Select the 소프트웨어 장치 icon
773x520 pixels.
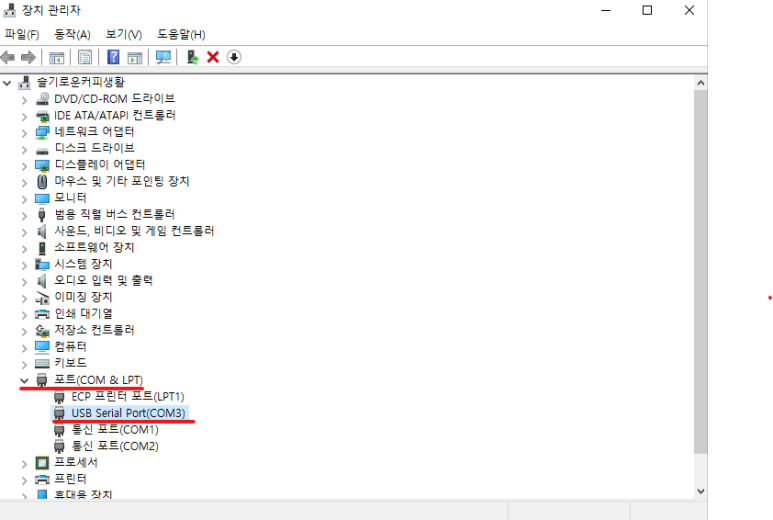(42, 247)
